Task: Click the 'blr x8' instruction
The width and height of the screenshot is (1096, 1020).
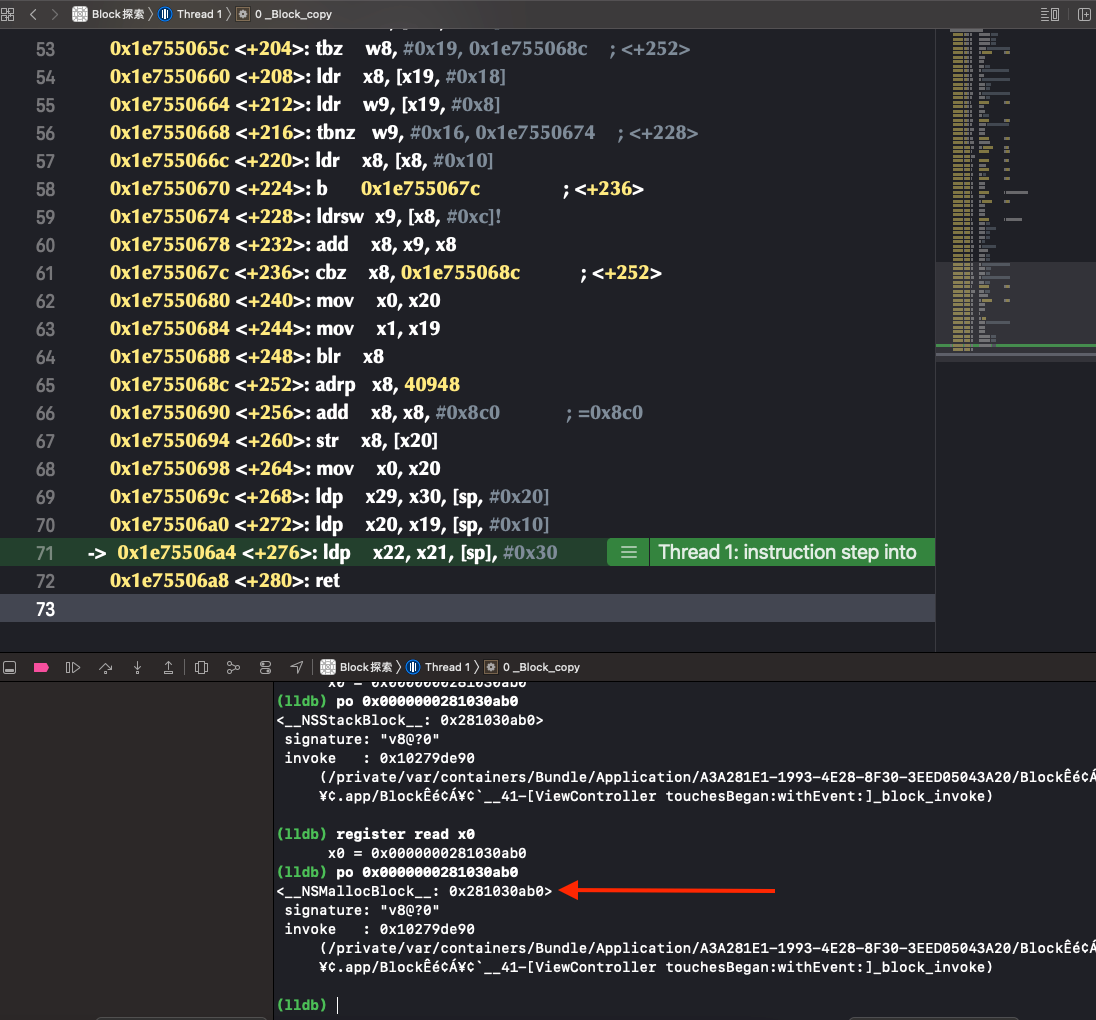Action: pyautogui.click(x=350, y=357)
